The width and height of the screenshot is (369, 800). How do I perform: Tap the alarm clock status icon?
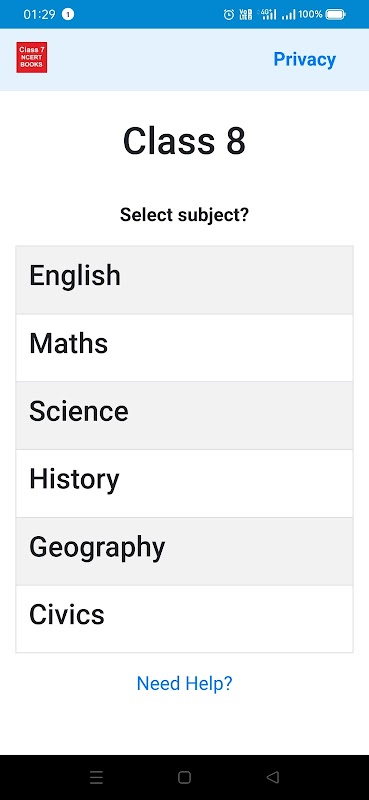pyautogui.click(x=229, y=14)
